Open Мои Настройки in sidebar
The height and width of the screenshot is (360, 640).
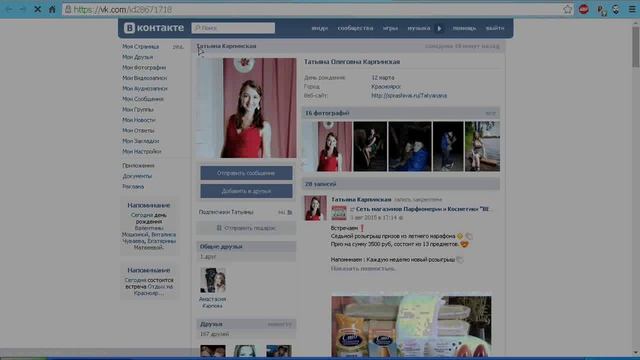pyautogui.click(x=142, y=151)
